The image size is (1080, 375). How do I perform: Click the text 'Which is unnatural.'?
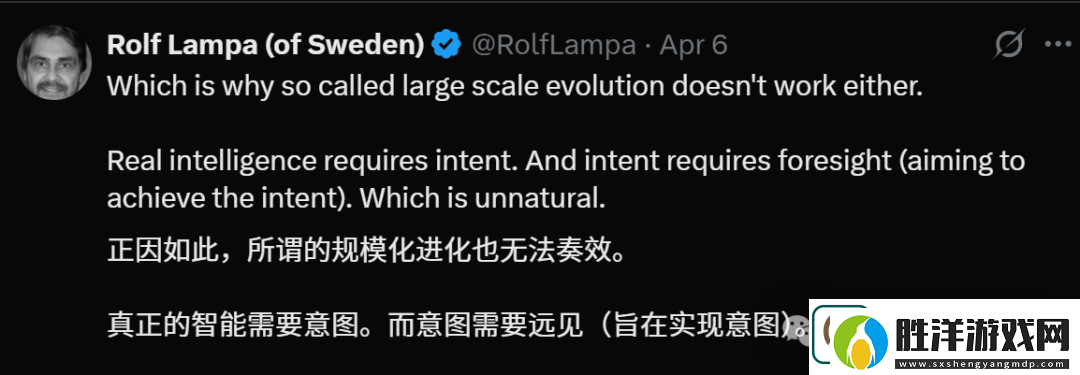(483, 199)
